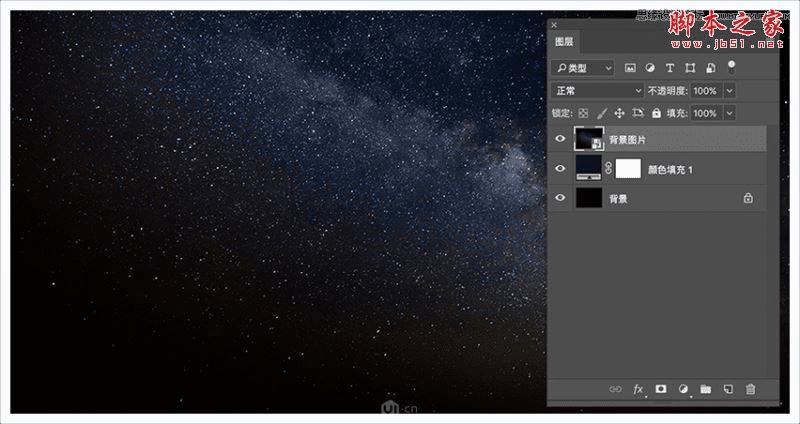Open the 类型 filter type dropdown
Image resolution: width=800 pixels, height=424 pixels.
coord(583,68)
